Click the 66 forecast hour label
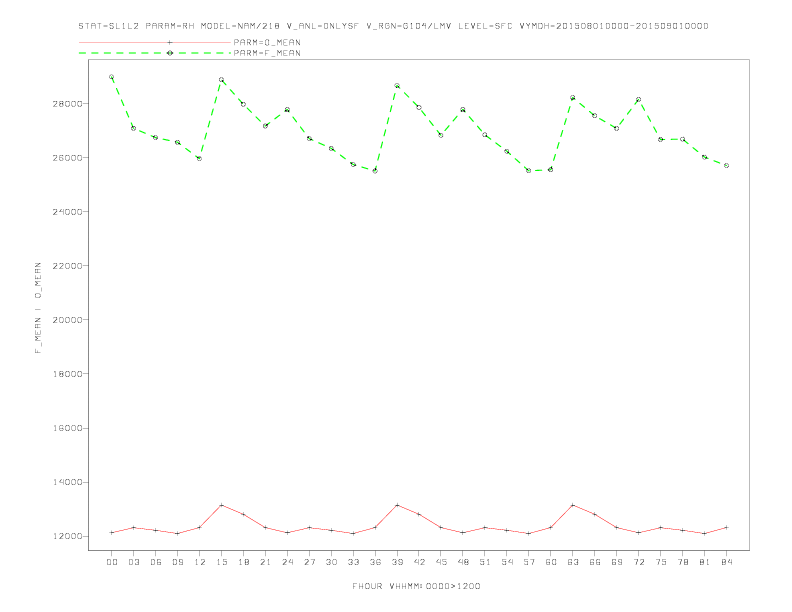This screenshot has width=792, height=612. pyautogui.click(x=595, y=562)
